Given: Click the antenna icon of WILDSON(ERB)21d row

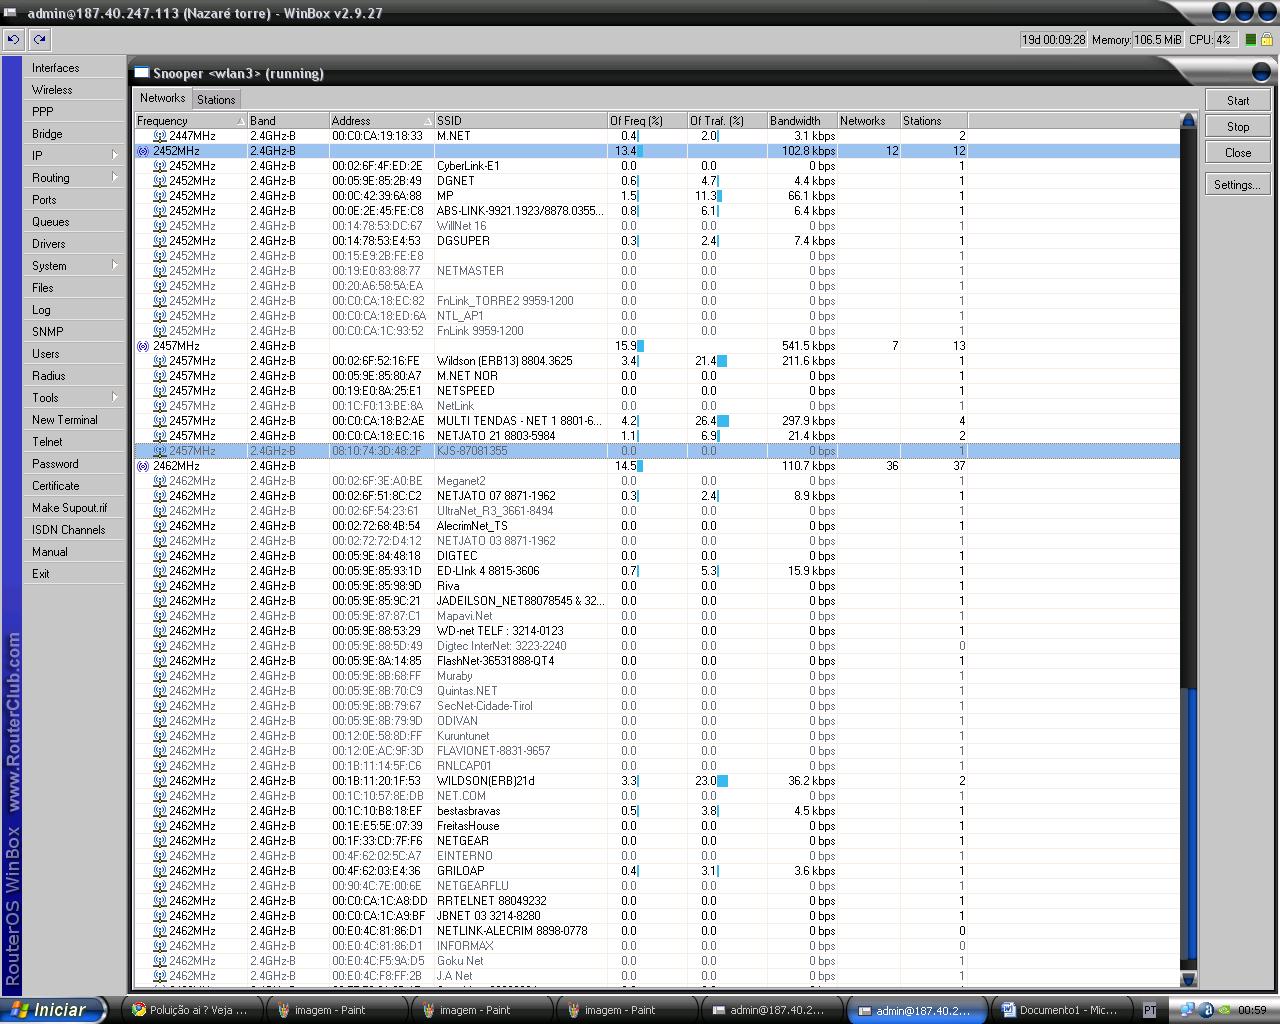Looking at the screenshot, I should point(159,781).
